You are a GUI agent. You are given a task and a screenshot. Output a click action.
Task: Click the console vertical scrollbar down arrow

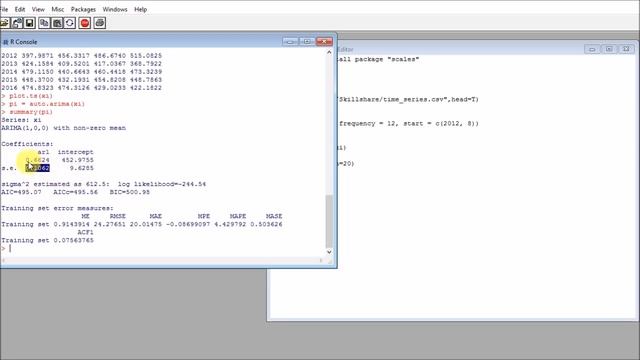tap(329, 252)
